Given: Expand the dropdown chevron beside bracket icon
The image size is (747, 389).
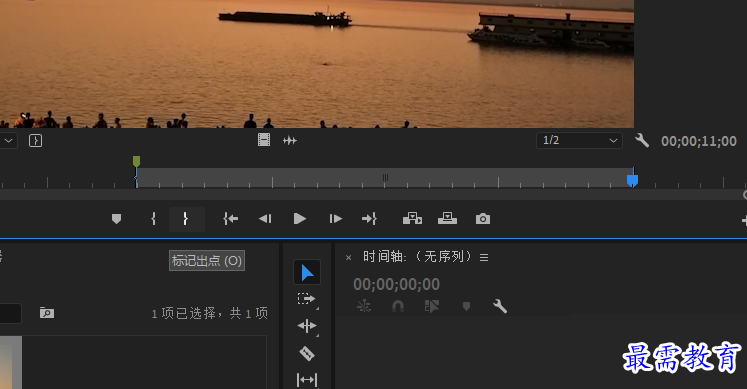Looking at the screenshot, I should pos(9,141).
